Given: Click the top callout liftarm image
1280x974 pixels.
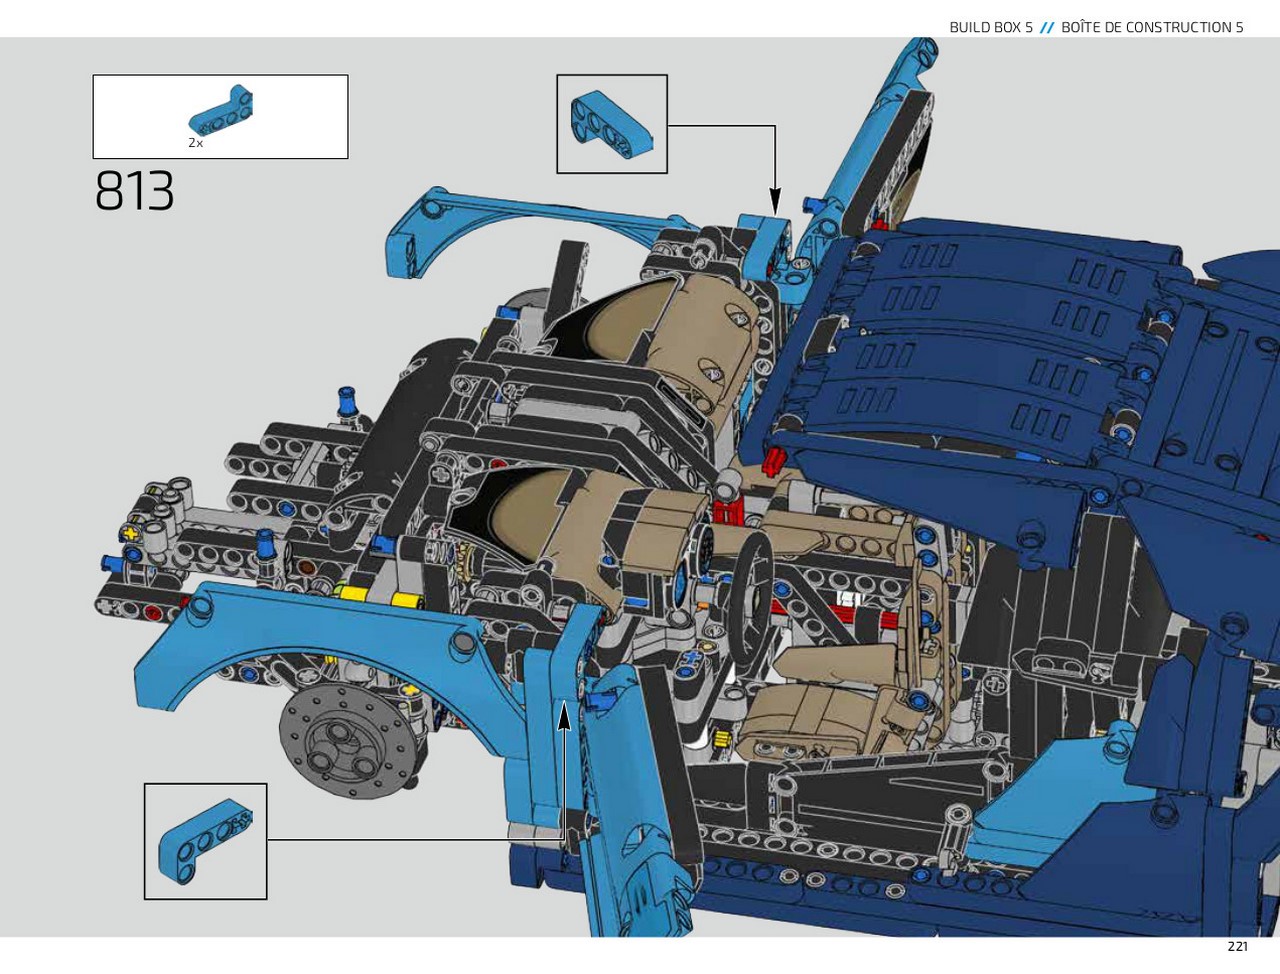Looking at the screenshot, I should click(612, 125).
